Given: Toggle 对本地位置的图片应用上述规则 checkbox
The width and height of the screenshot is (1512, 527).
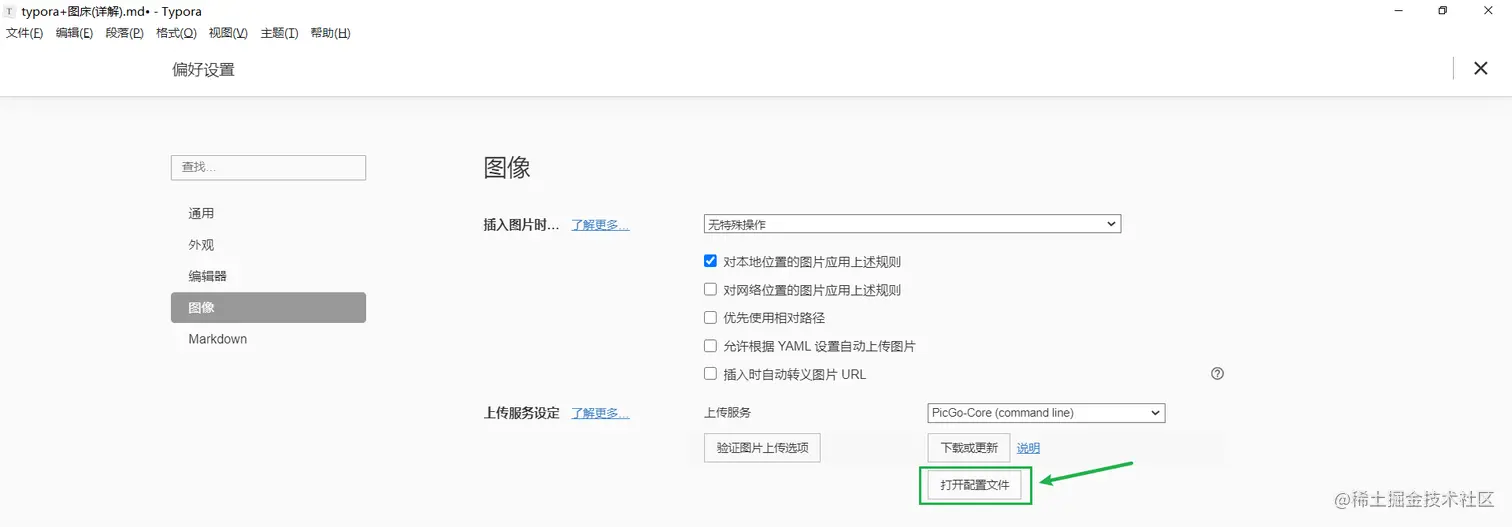Looking at the screenshot, I should pos(710,261).
